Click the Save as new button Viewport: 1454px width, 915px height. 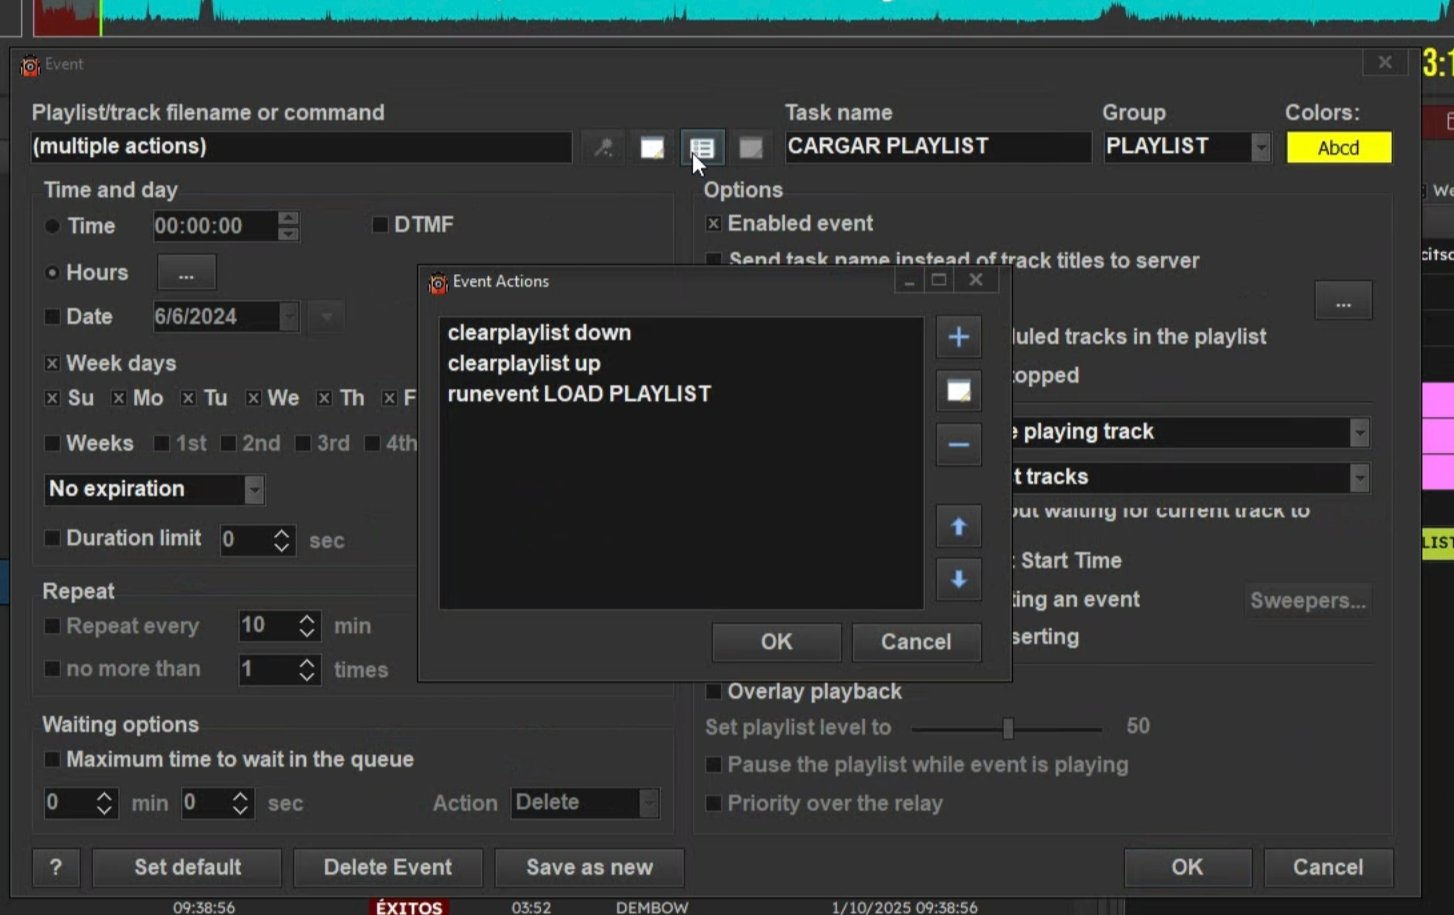click(589, 867)
